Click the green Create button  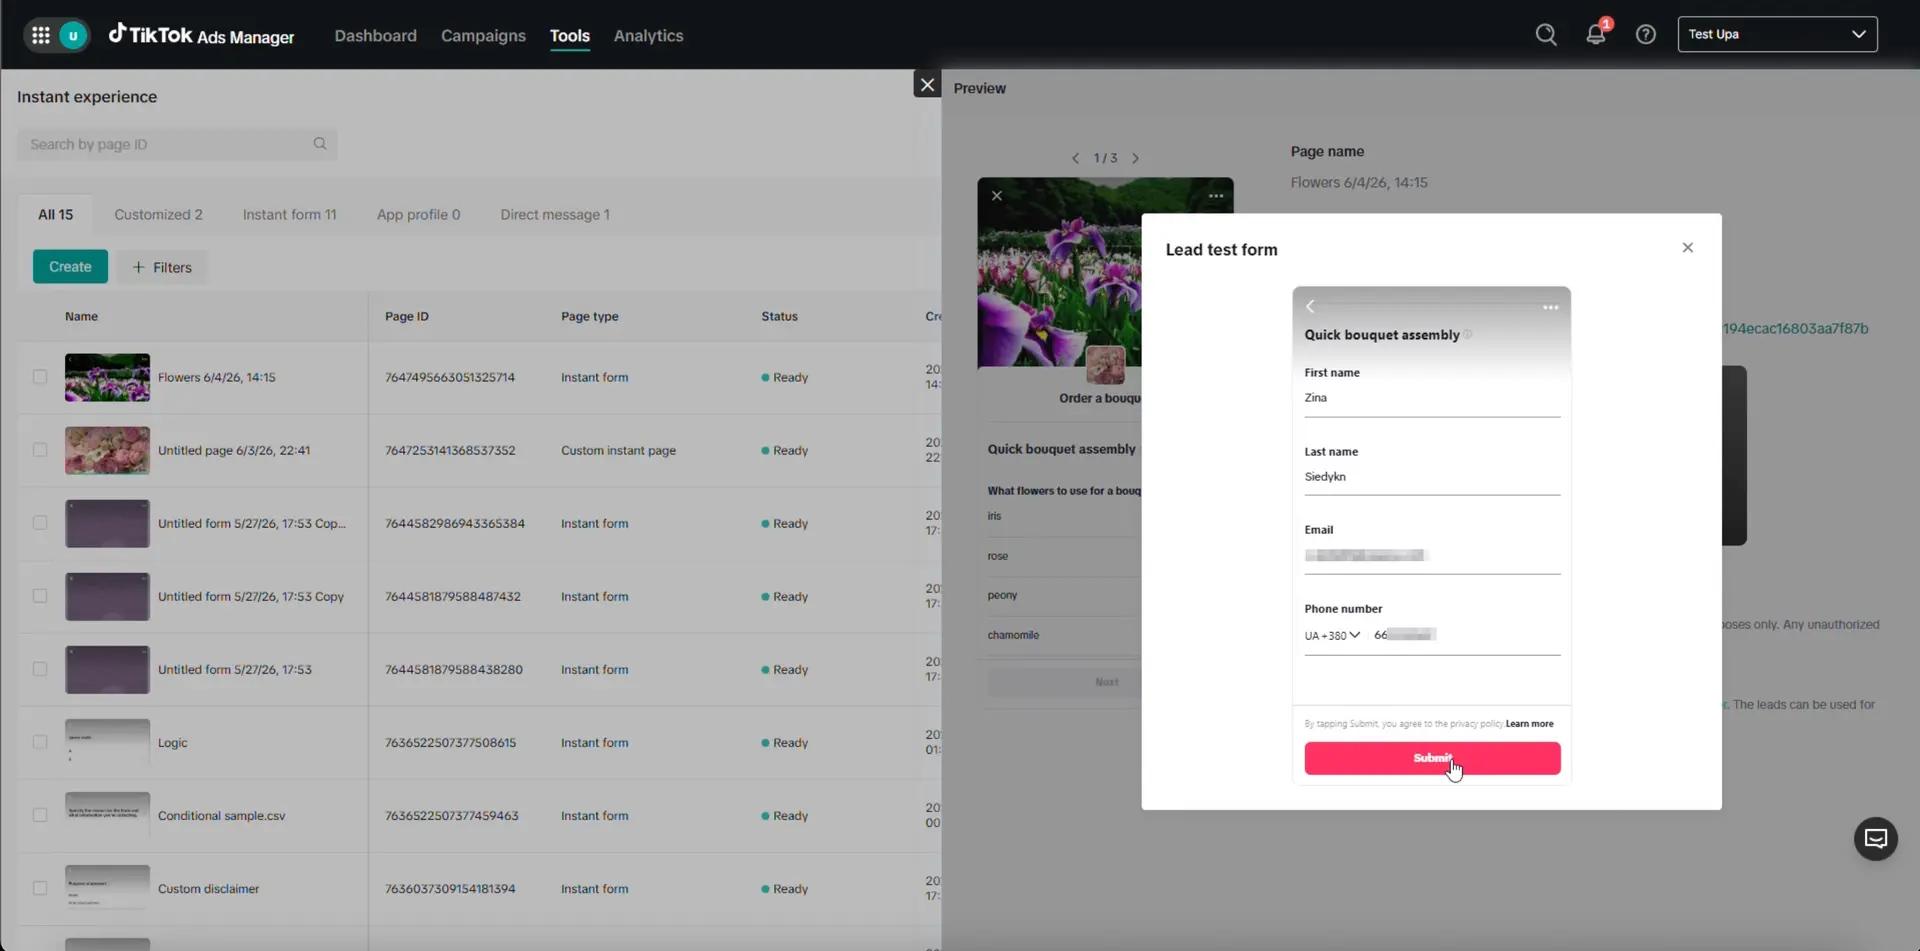point(70,267)
